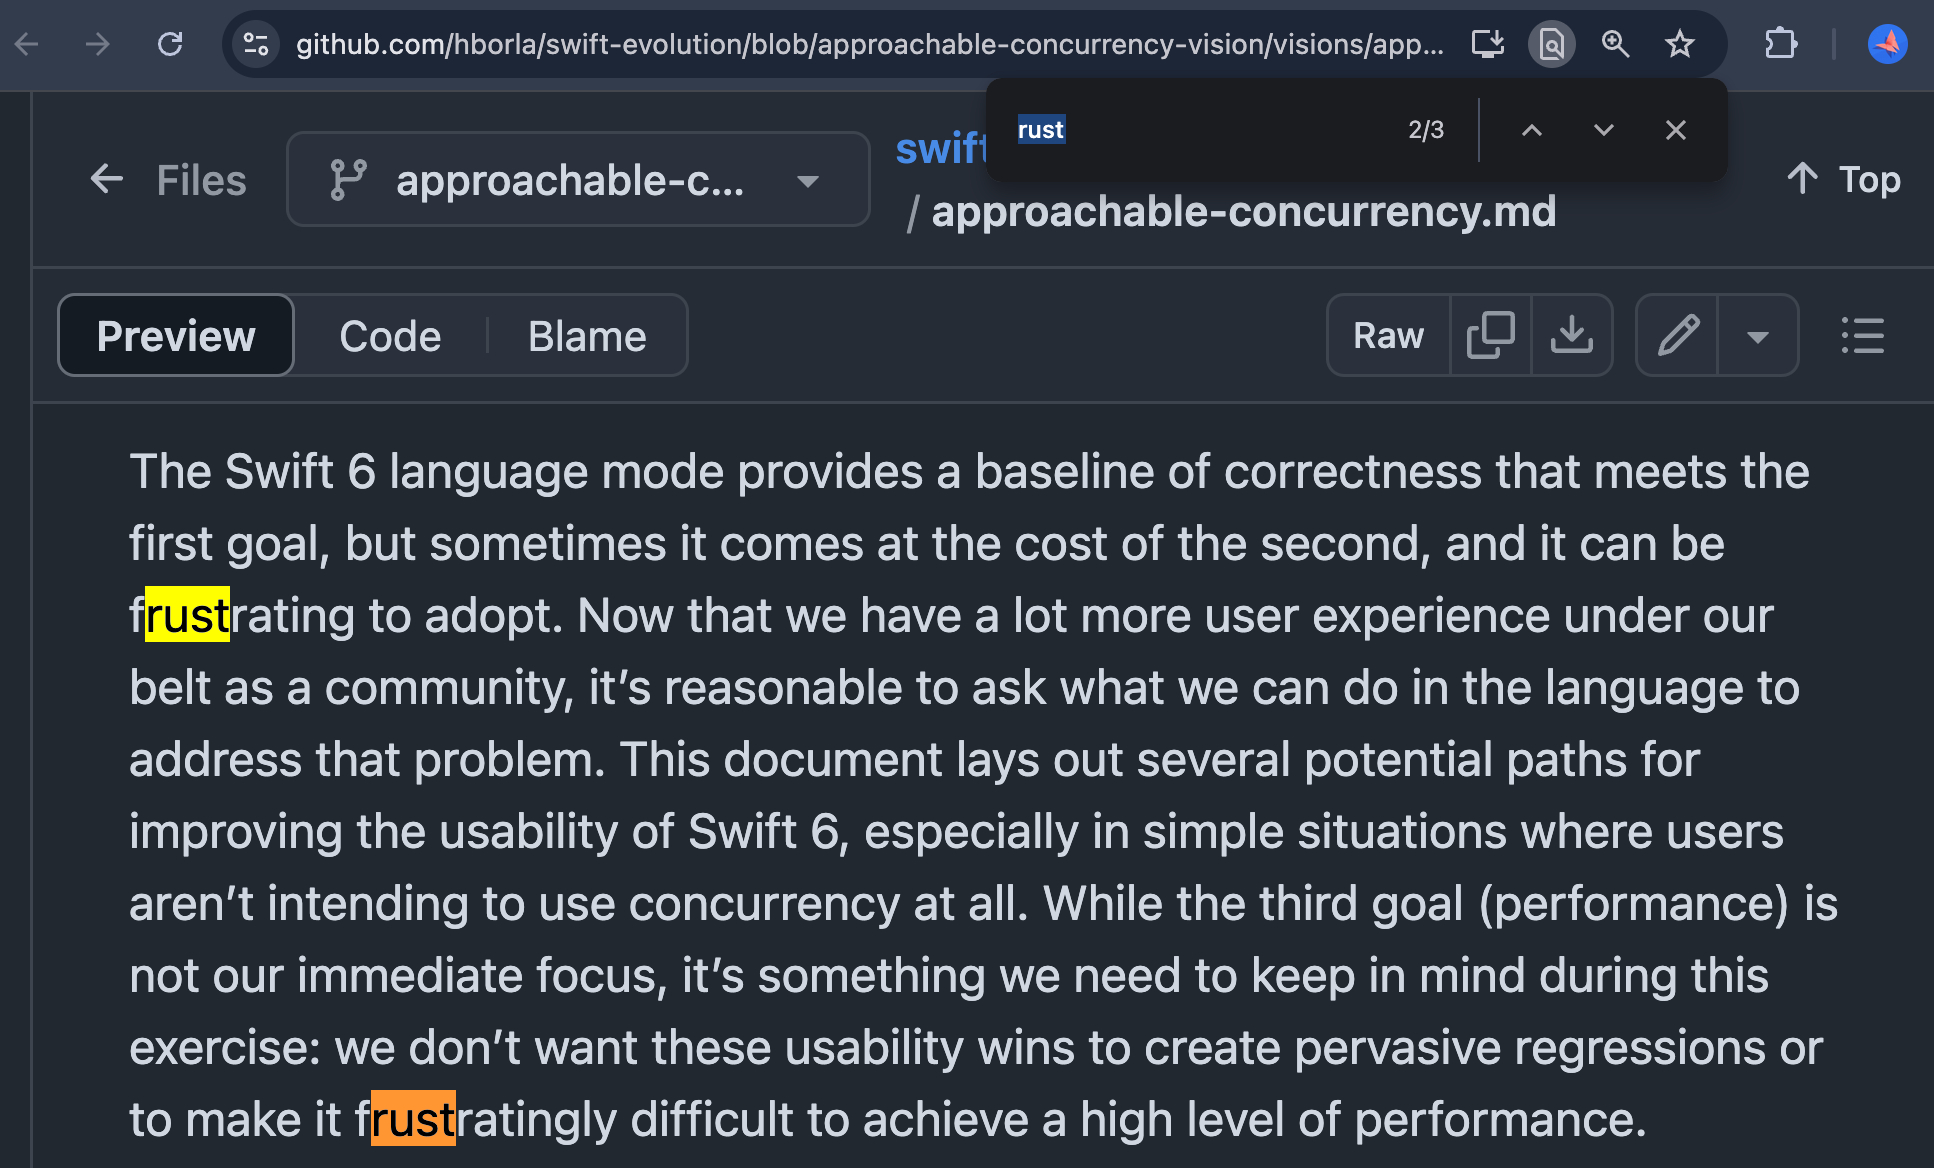Copy raw file contents icon
This screenshot has height=1168, width=1934.
point(1490,336)
